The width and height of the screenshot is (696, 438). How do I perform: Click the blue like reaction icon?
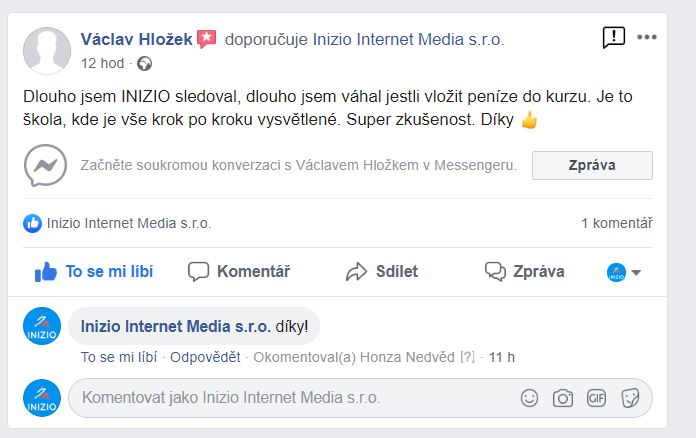coord(32,223)
